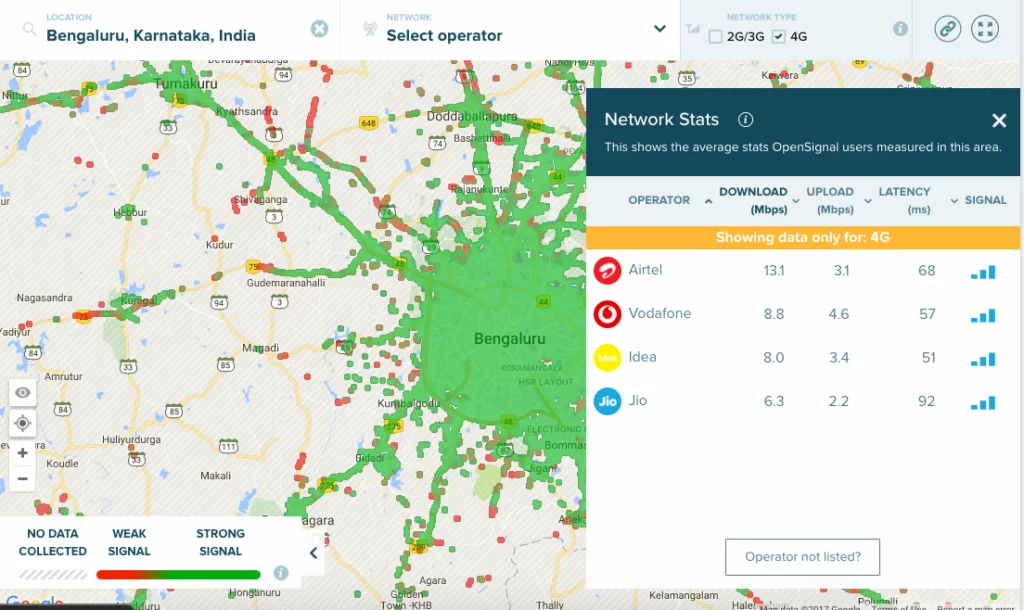
Task: Click the location search magnifier icon
Action: click(x=29, y=29)
